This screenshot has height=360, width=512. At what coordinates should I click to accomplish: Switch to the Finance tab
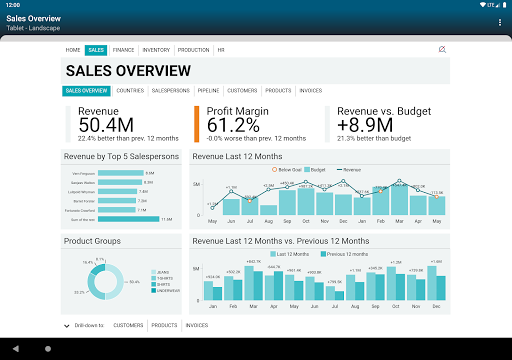123,50
